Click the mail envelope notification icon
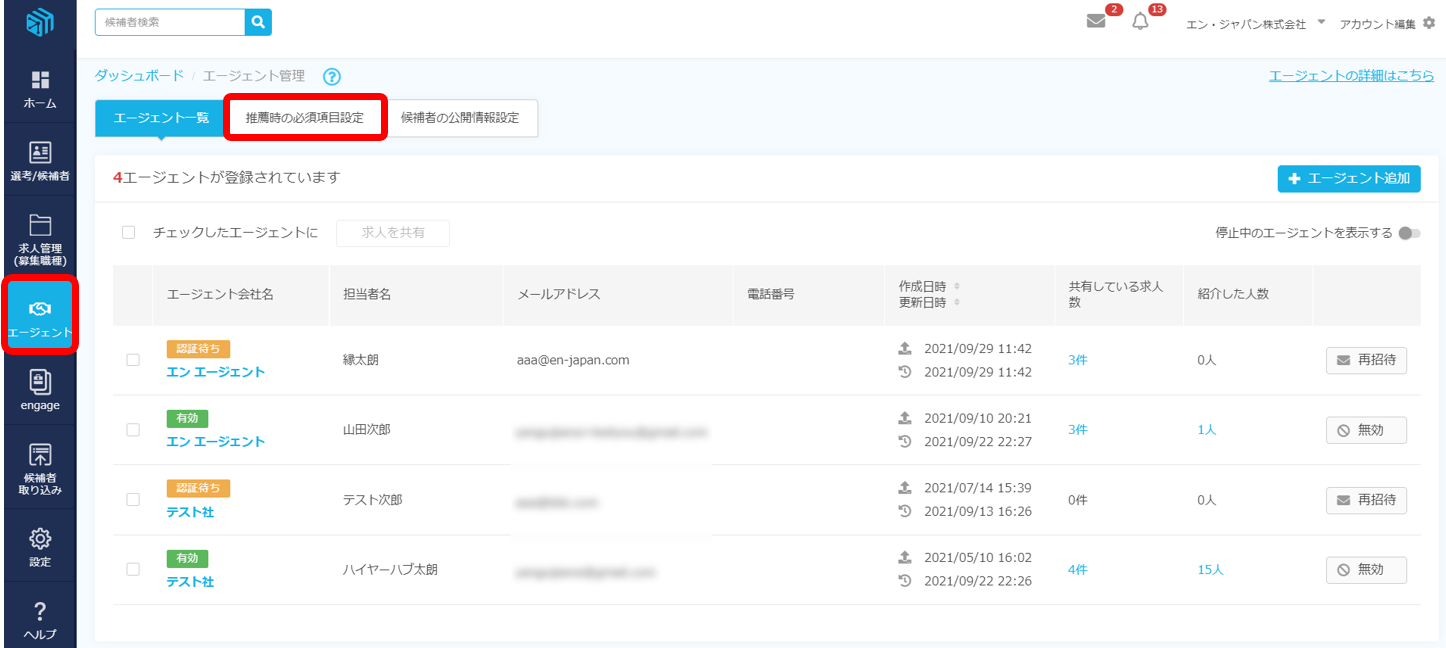The height and width of the screenshot is (648, 1446). point(1096,22)
